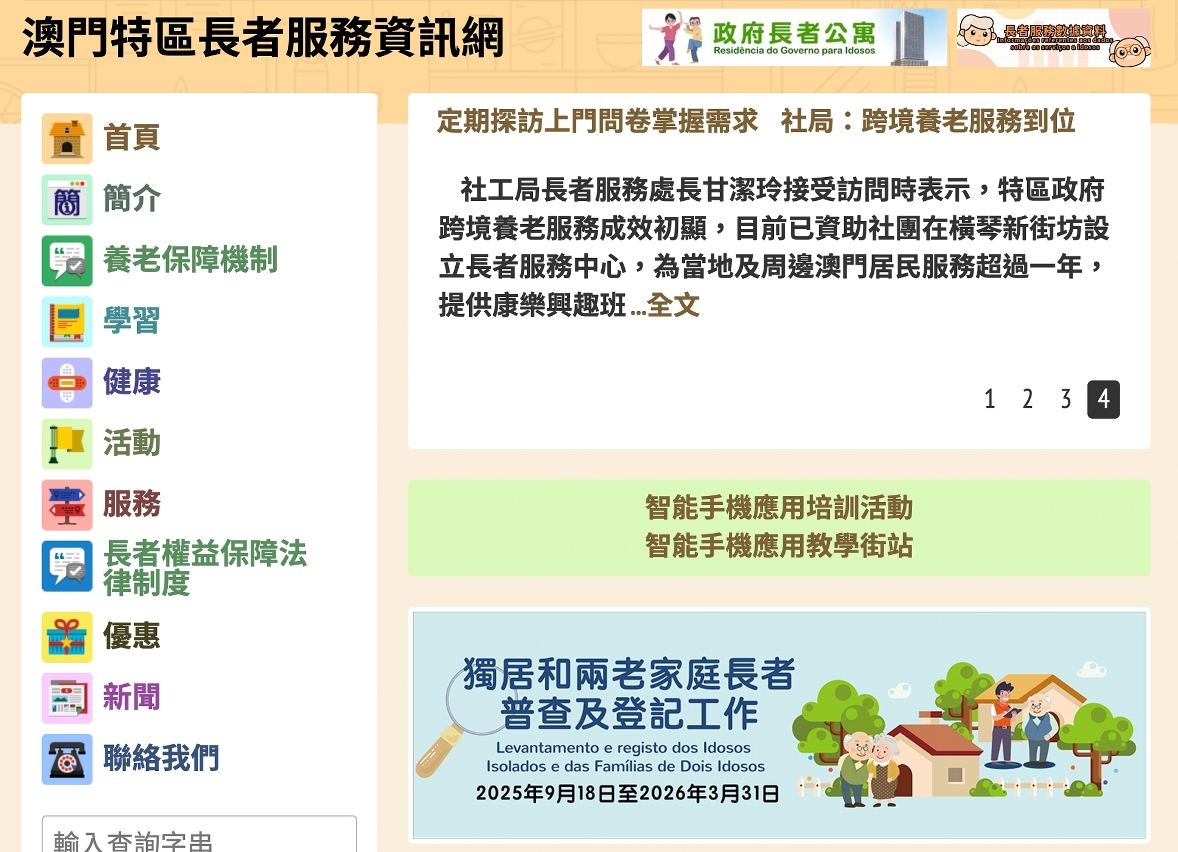Screen dimensions: 1178x852
Task: Open the 智能手機應用教學街站 link
Action: pyautogui.click(x=778, y=546)
